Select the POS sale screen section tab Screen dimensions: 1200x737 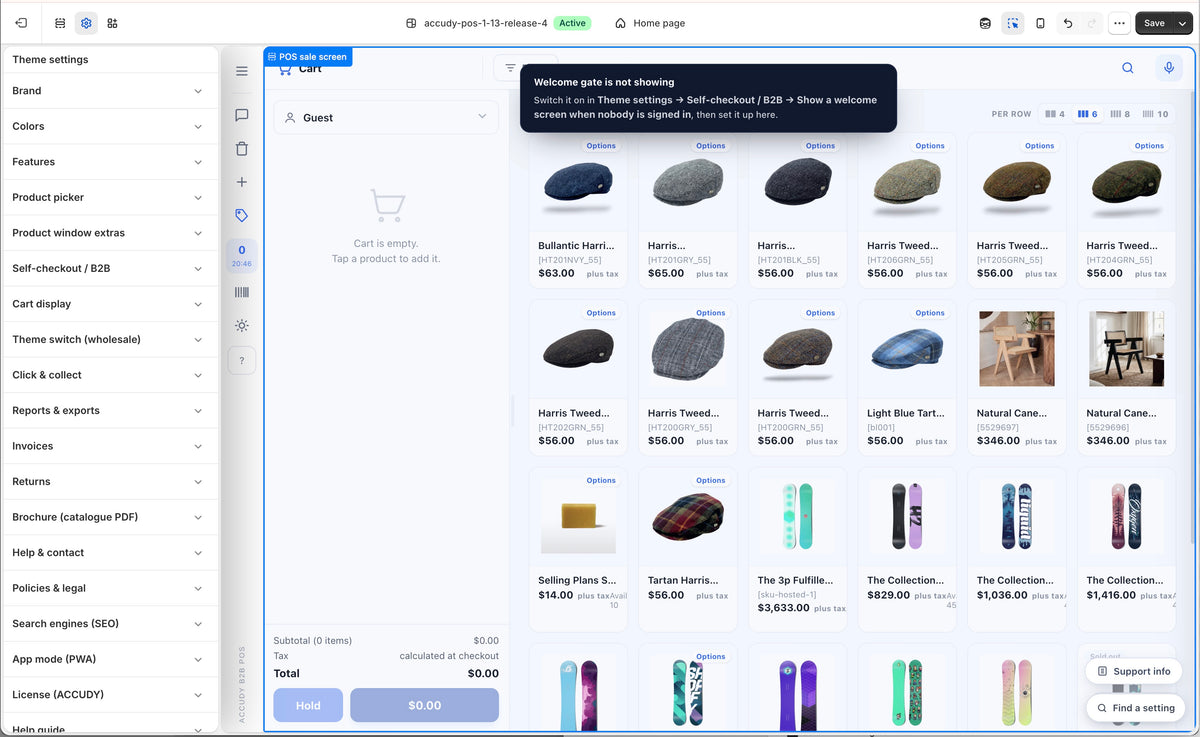coord(308,57)
